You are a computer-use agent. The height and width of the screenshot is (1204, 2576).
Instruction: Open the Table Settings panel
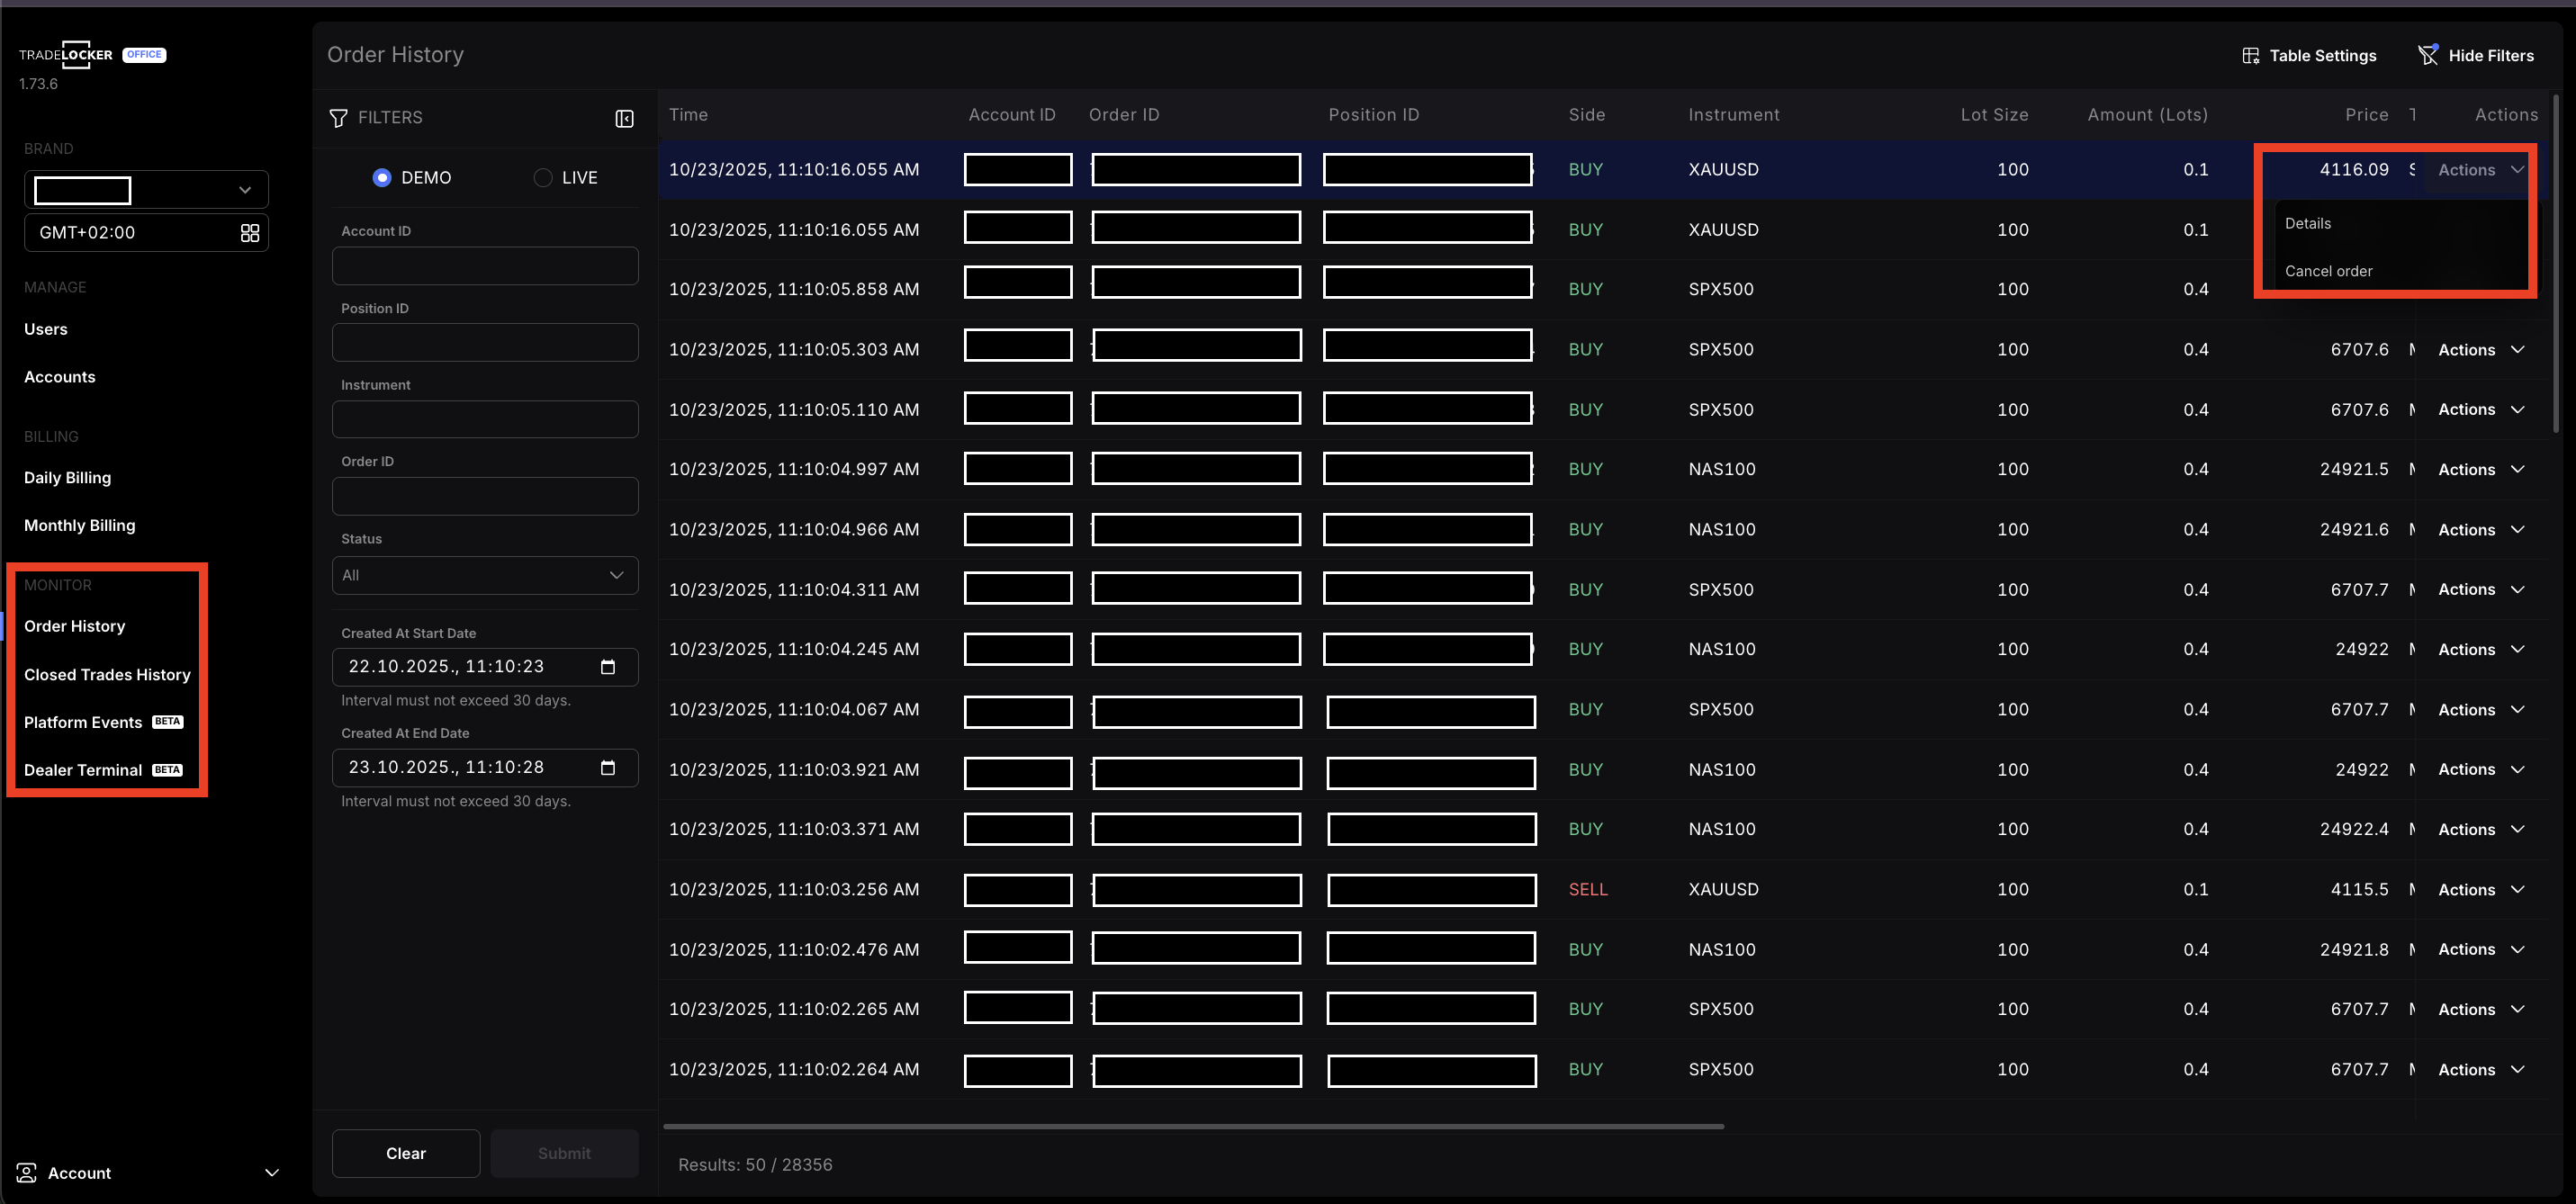[2309, 55]
